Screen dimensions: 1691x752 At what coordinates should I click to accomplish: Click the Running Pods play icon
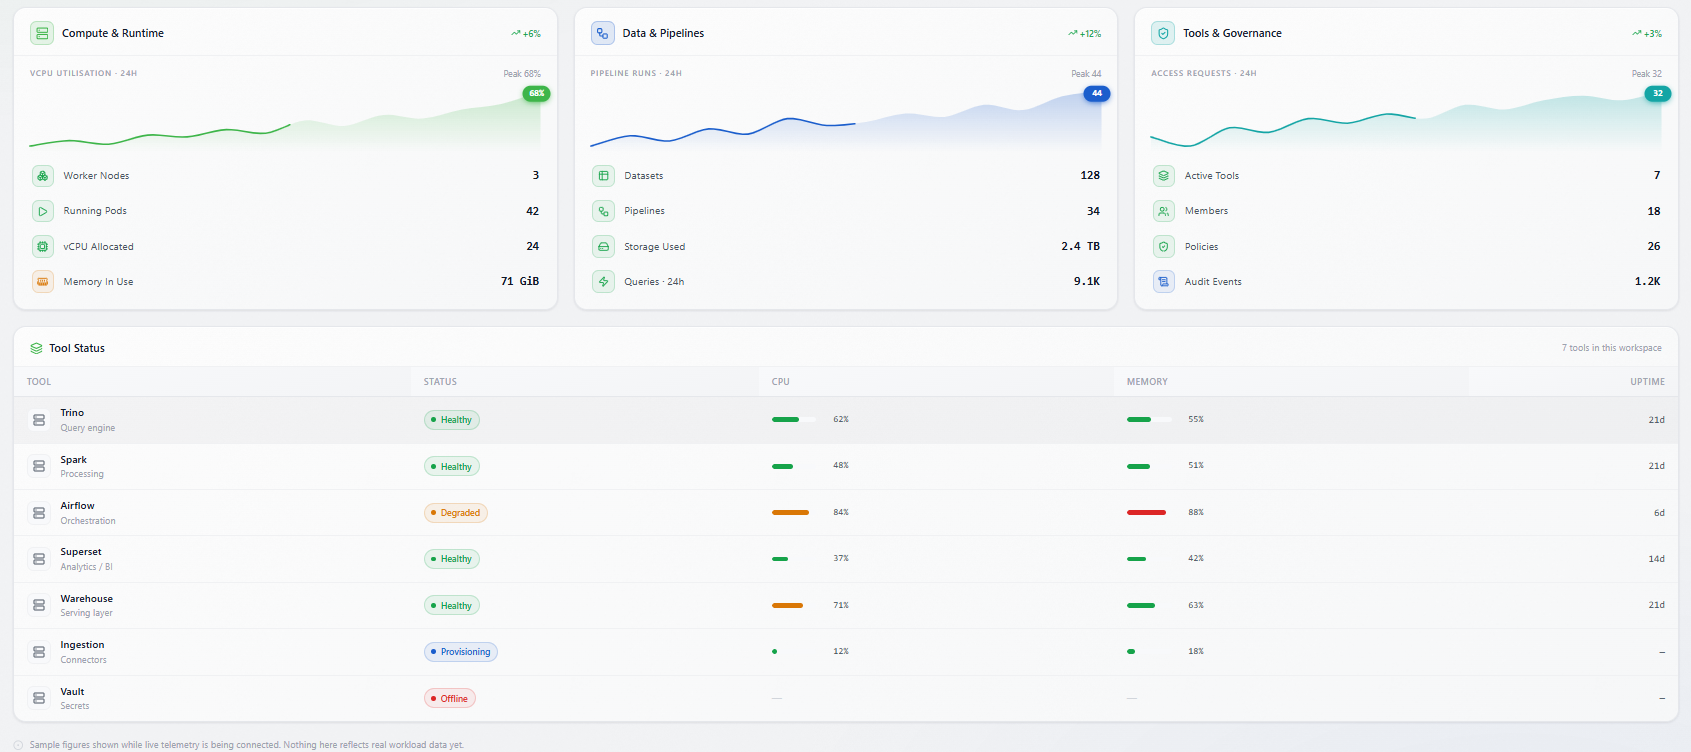43,211
